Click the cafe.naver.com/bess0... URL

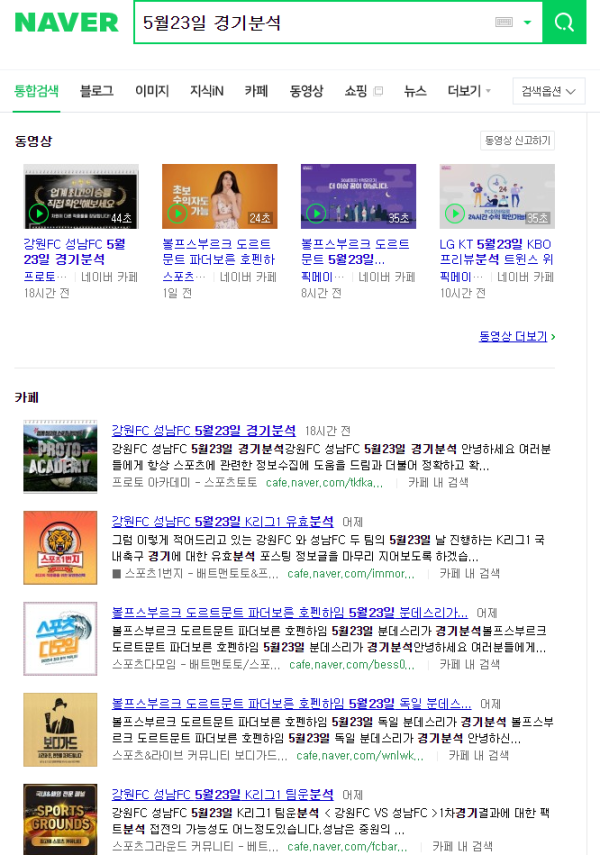click(x=352, y=665)
